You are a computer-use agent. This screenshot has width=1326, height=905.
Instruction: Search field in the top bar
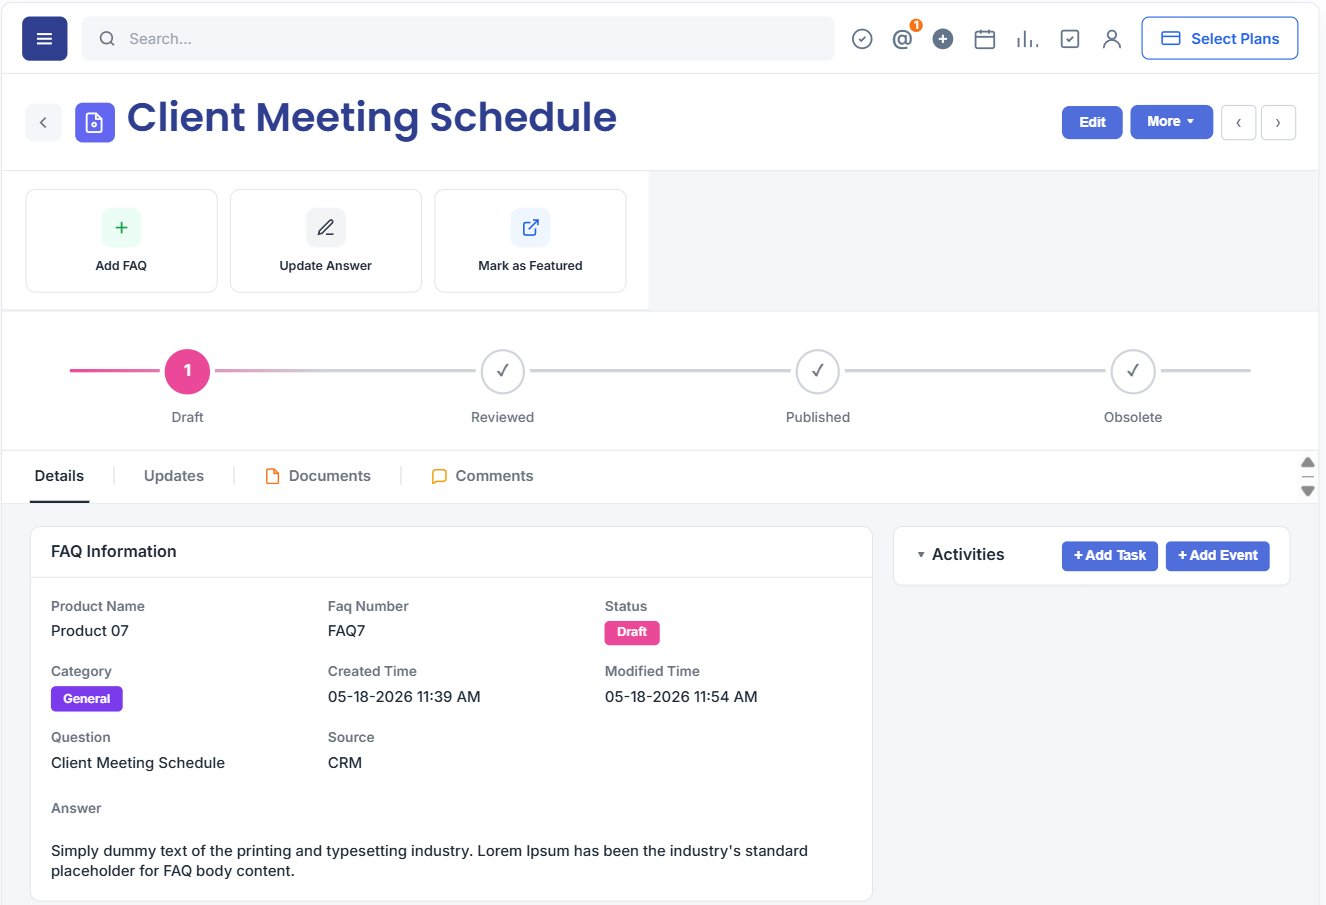click(458, 39)
